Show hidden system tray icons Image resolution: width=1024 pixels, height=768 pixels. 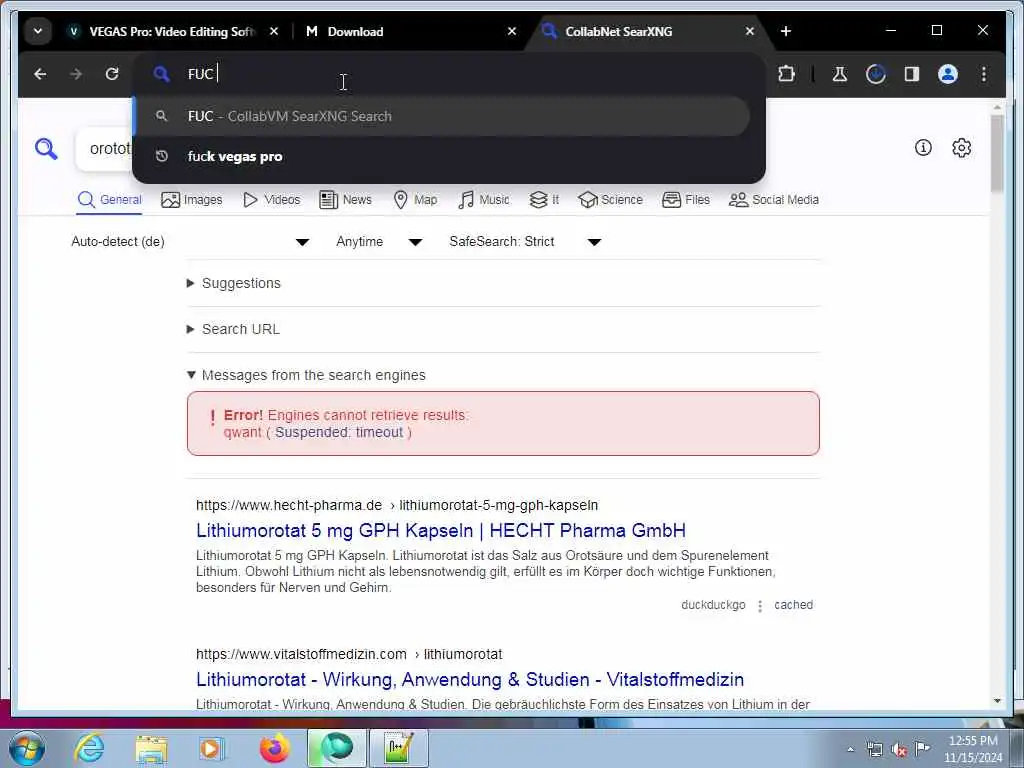(850, 750)
